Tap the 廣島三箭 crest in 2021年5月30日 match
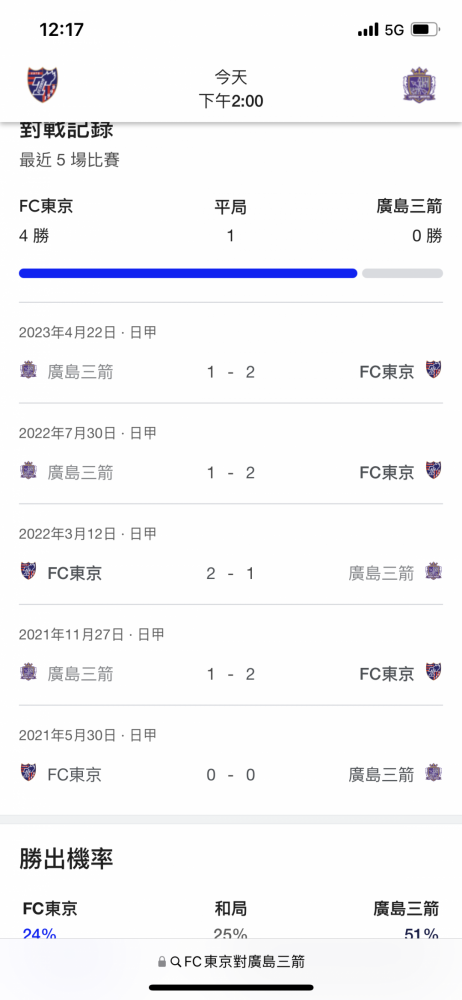The width and height of the screenshot is (462, 1000). point(434,774)
